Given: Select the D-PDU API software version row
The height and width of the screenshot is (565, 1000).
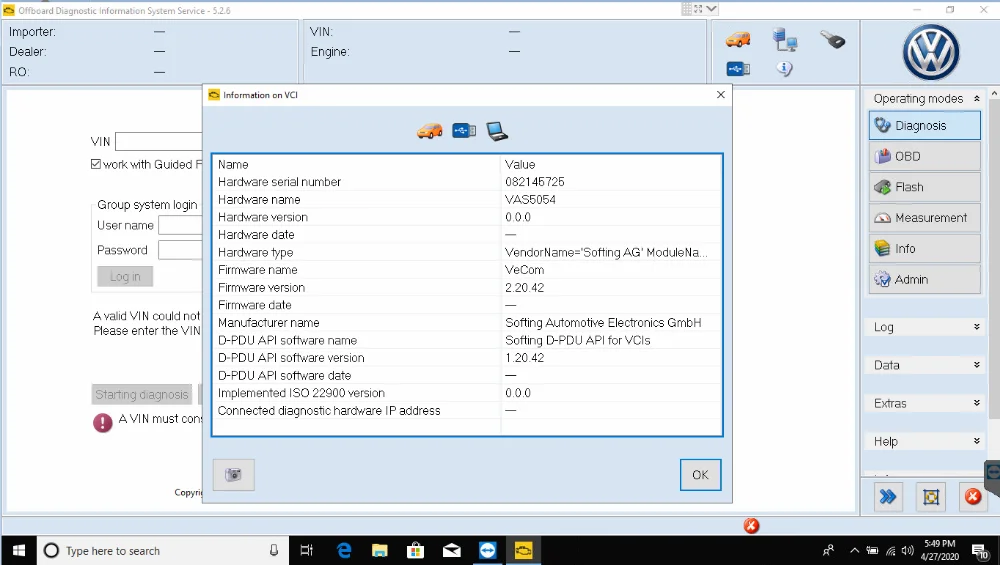Looking at the screenshot, I should [x=467, y=358].
